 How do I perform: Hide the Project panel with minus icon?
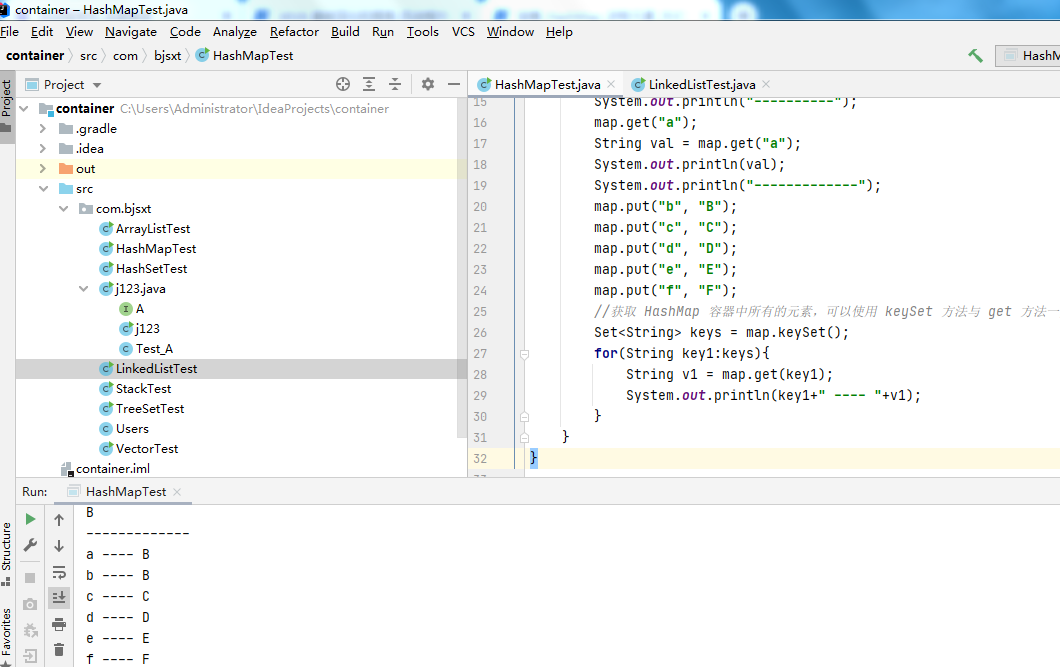tap(454, 84)
